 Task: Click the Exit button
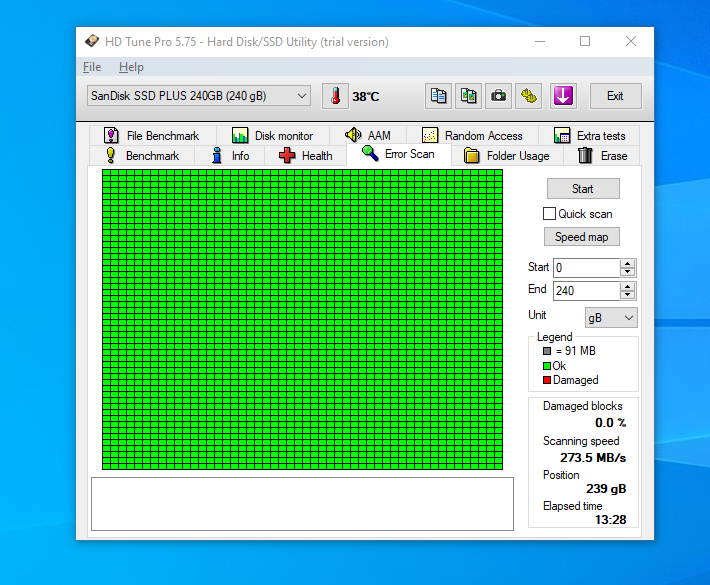pyautogui.click(x=615, y=96)
